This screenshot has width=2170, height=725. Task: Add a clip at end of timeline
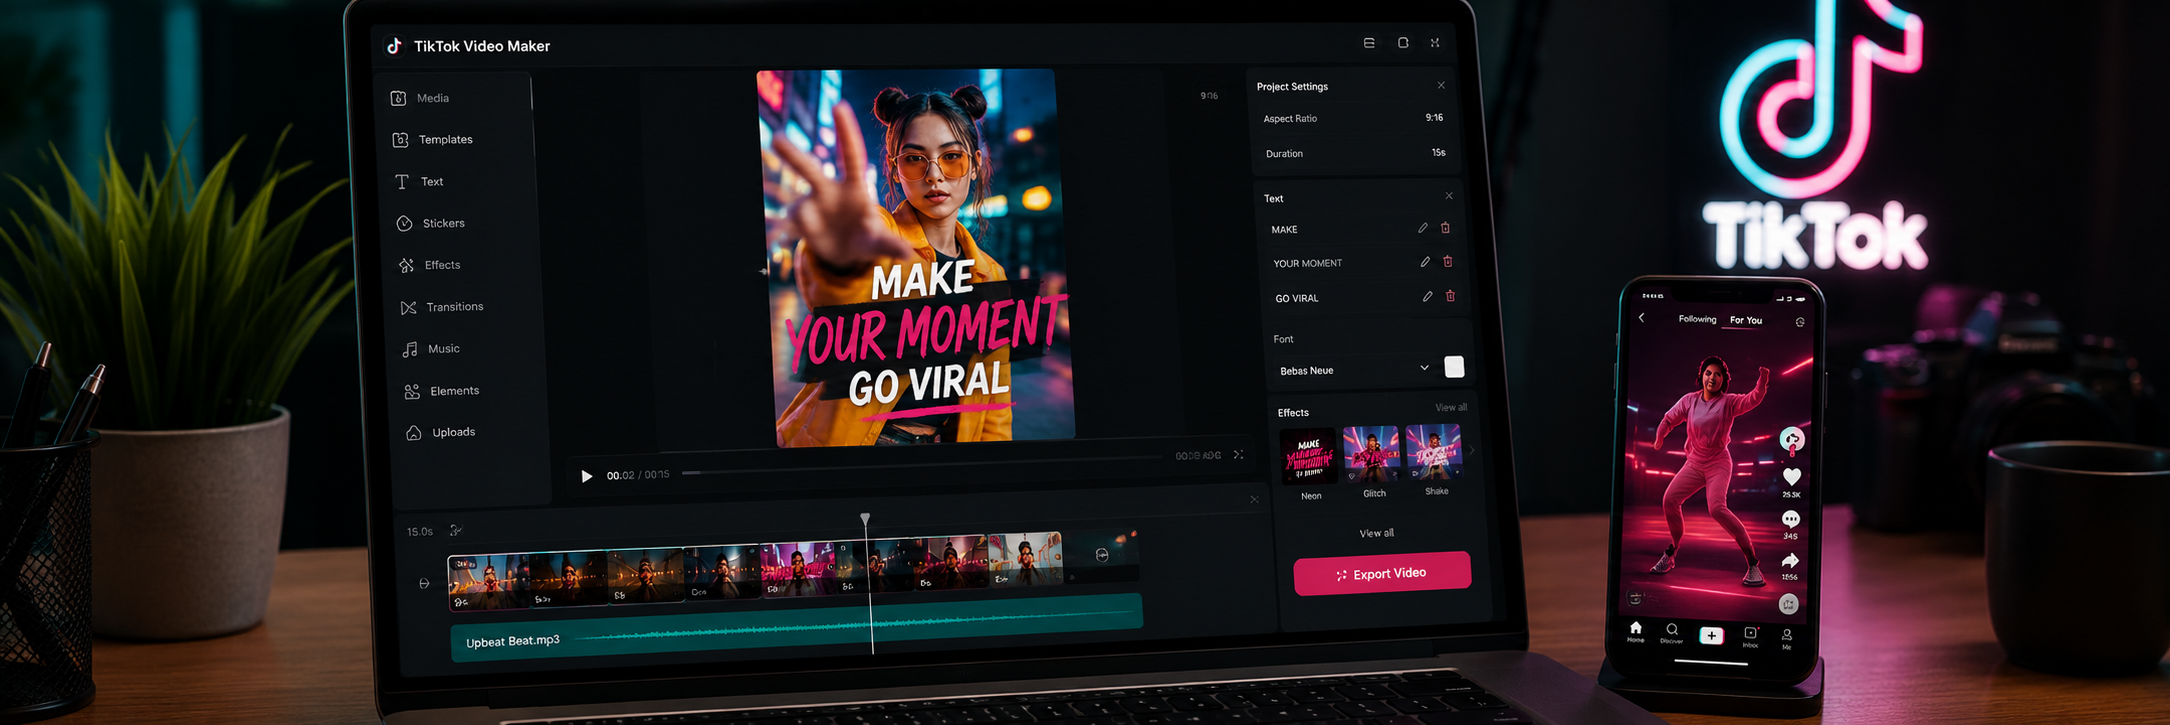point(1102,555)
